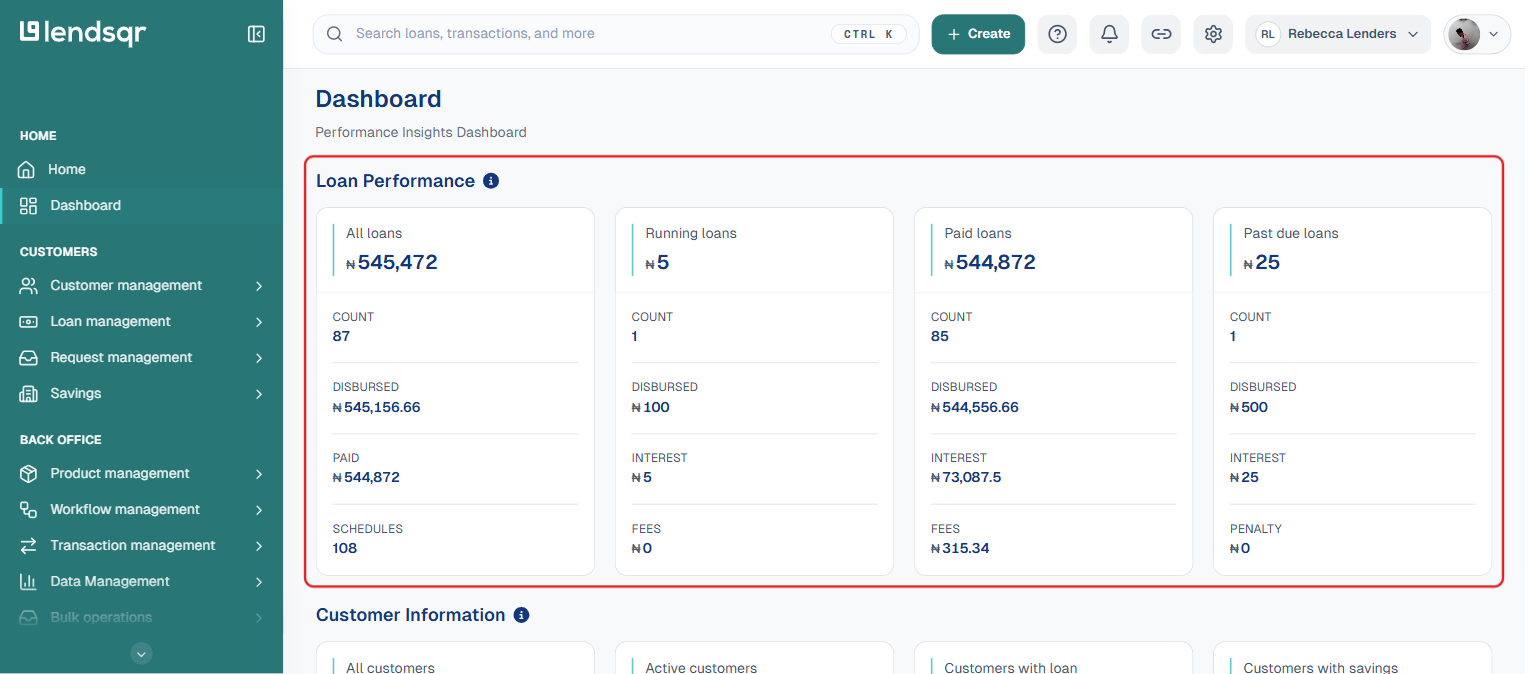Open the profile avatar dropdown arrow
This screenshot has height=674, width=1535.
tap(1494, 34)
